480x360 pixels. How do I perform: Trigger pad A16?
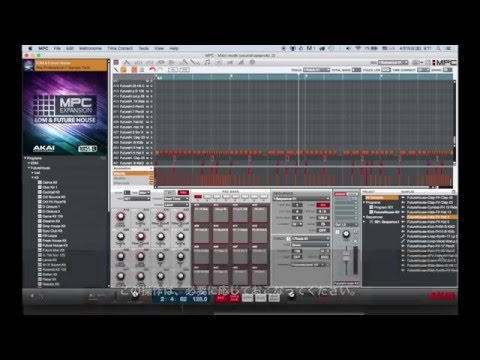coord(260,214)
